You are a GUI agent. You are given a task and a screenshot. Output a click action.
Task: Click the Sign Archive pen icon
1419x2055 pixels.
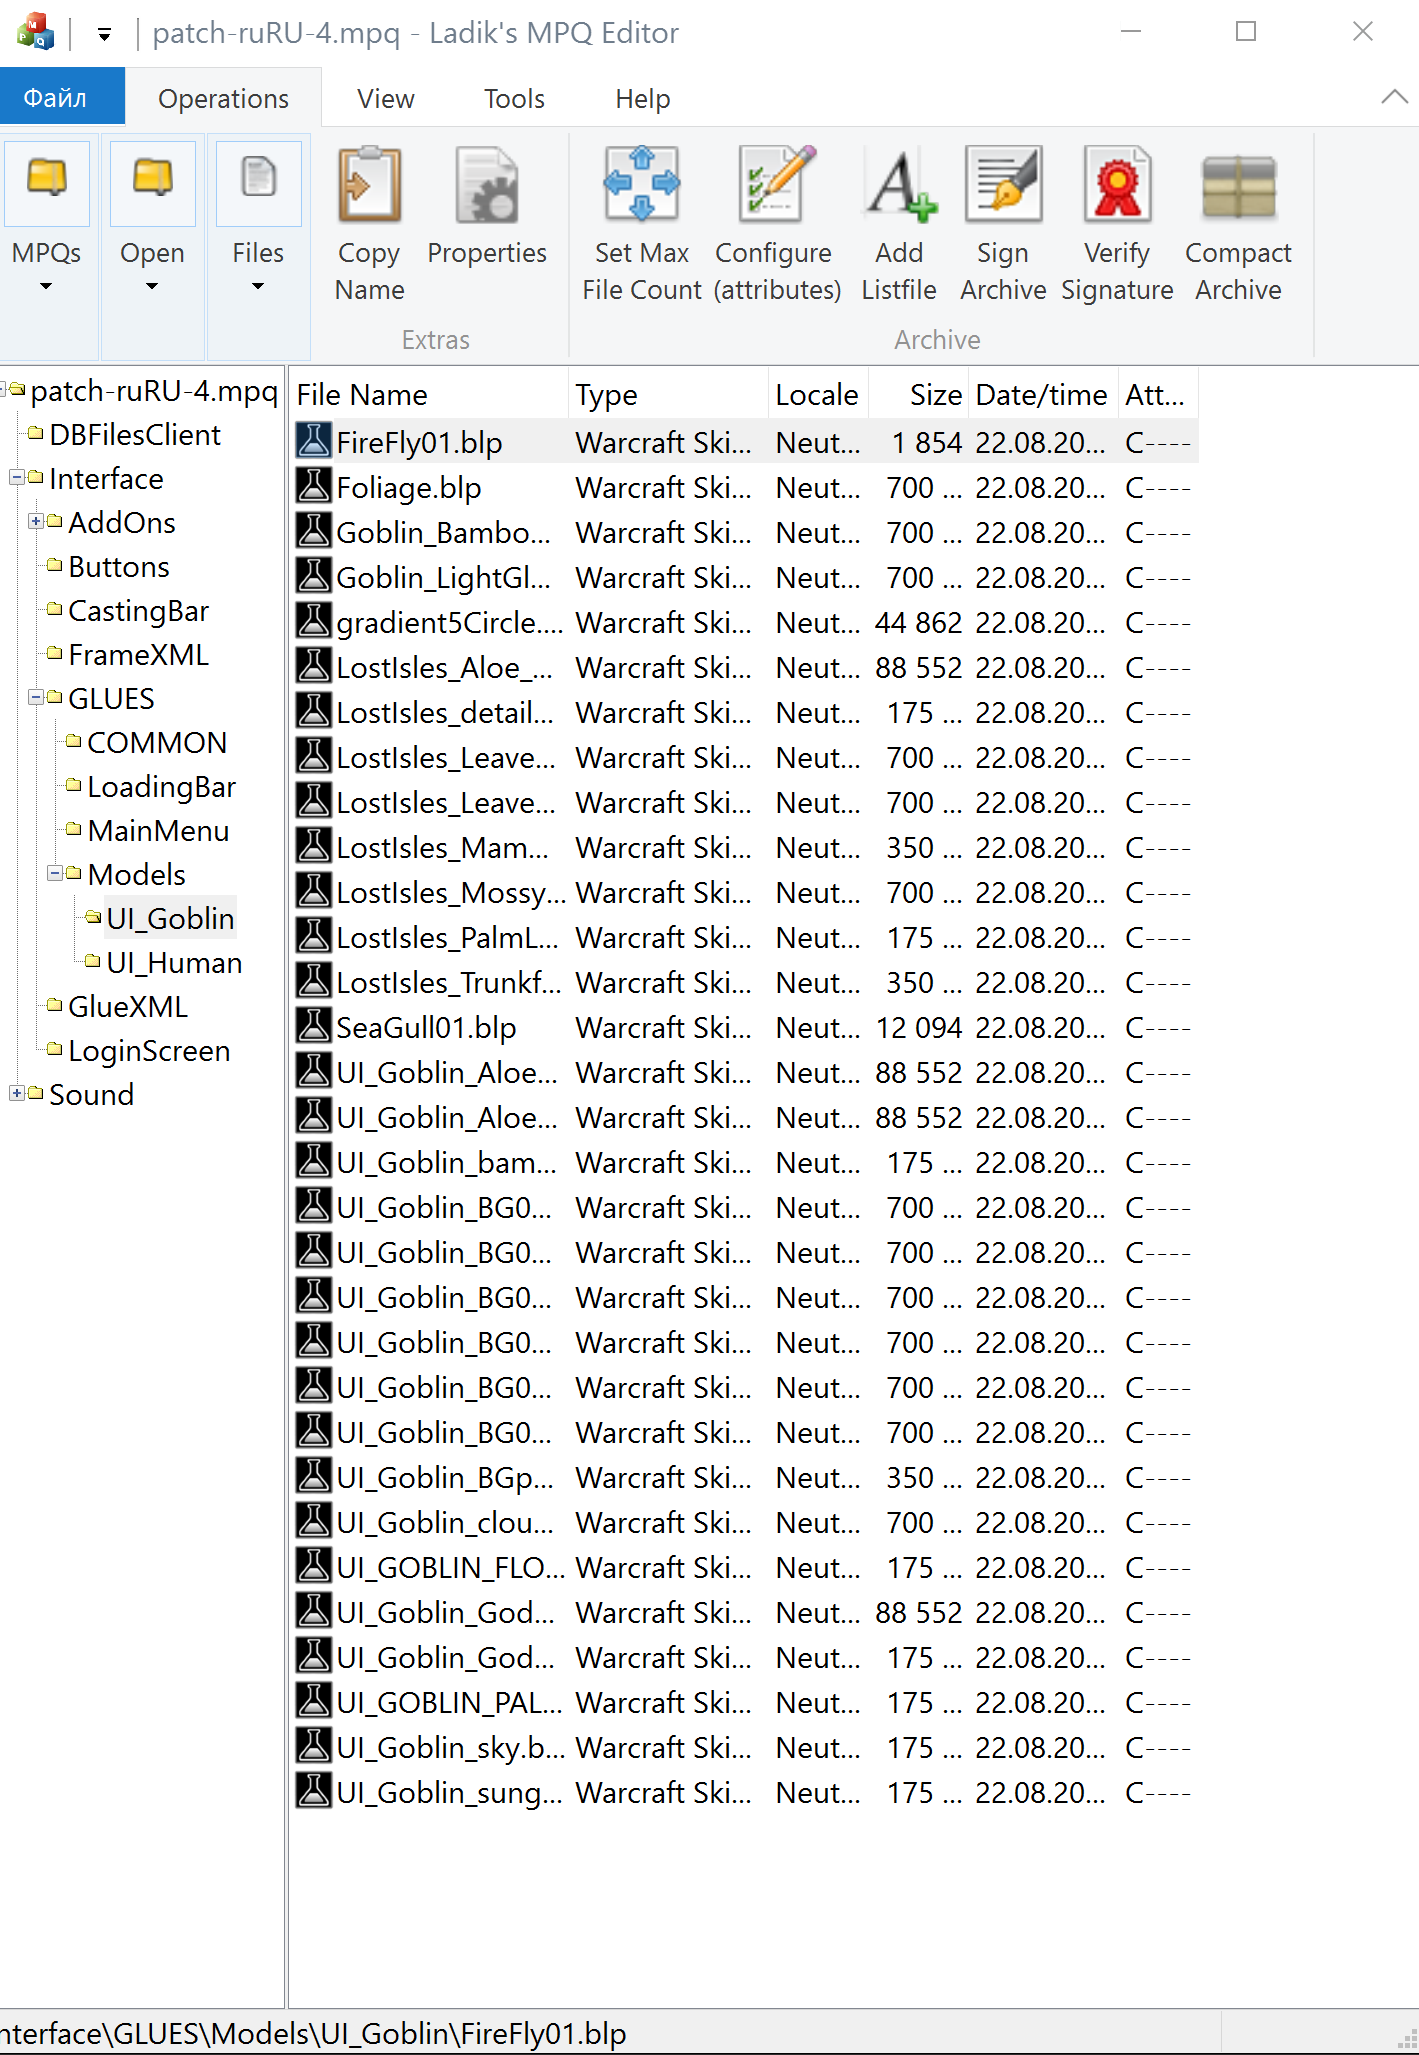[1003, 184]
